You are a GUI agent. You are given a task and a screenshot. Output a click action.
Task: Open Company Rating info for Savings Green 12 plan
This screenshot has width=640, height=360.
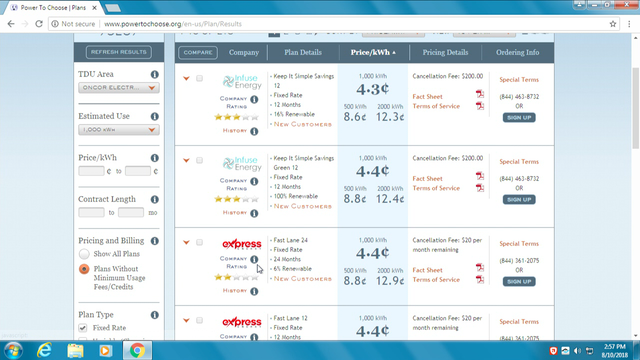click(x=254, y=181)
